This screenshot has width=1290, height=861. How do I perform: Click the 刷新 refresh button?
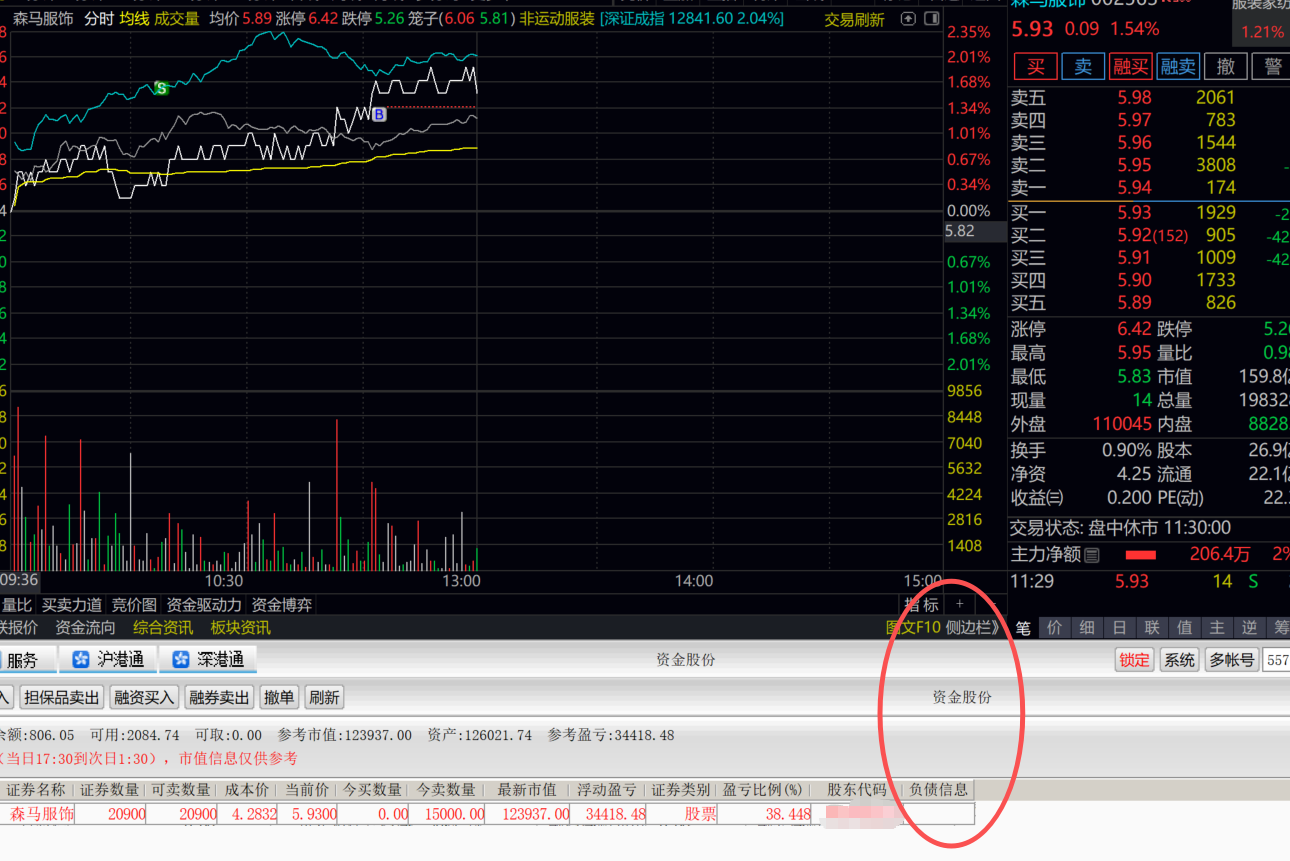coord(323,697)
